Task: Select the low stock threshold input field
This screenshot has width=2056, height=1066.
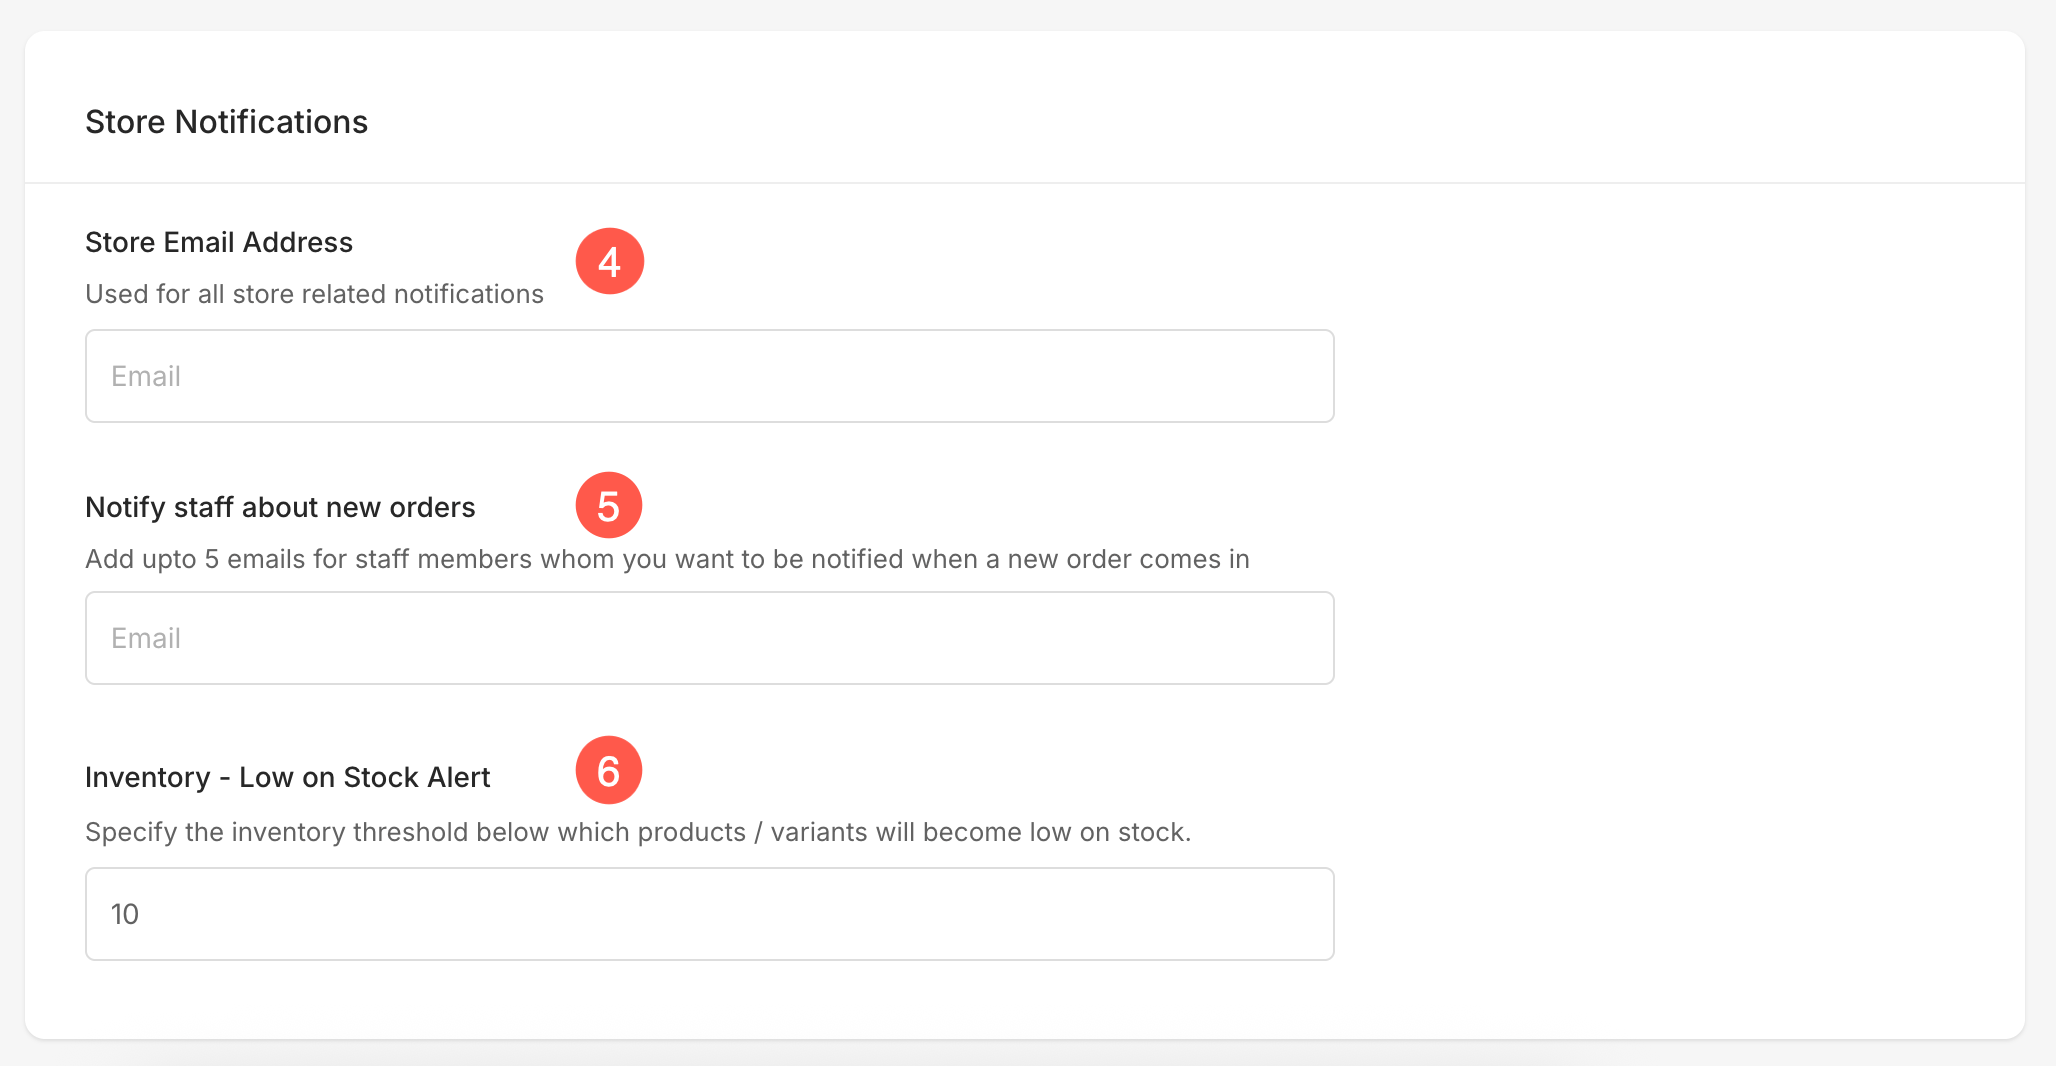Action: coord(710,914)
